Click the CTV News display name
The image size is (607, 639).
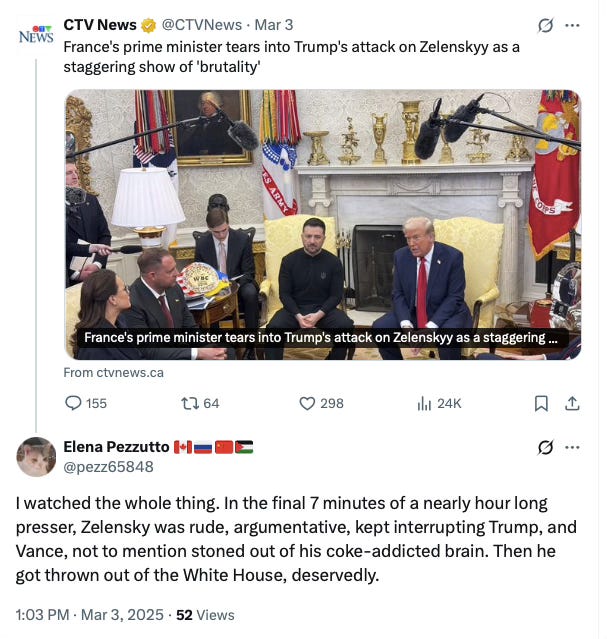[x=100, y=25]
